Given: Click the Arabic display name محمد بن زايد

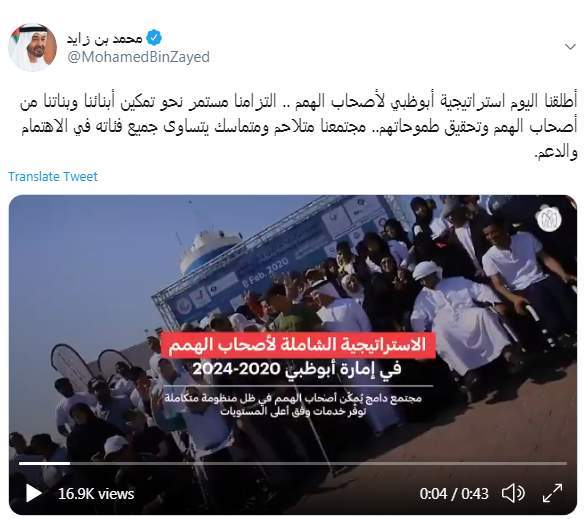Looking at the screenshot, I should click(x=104, y=38).
